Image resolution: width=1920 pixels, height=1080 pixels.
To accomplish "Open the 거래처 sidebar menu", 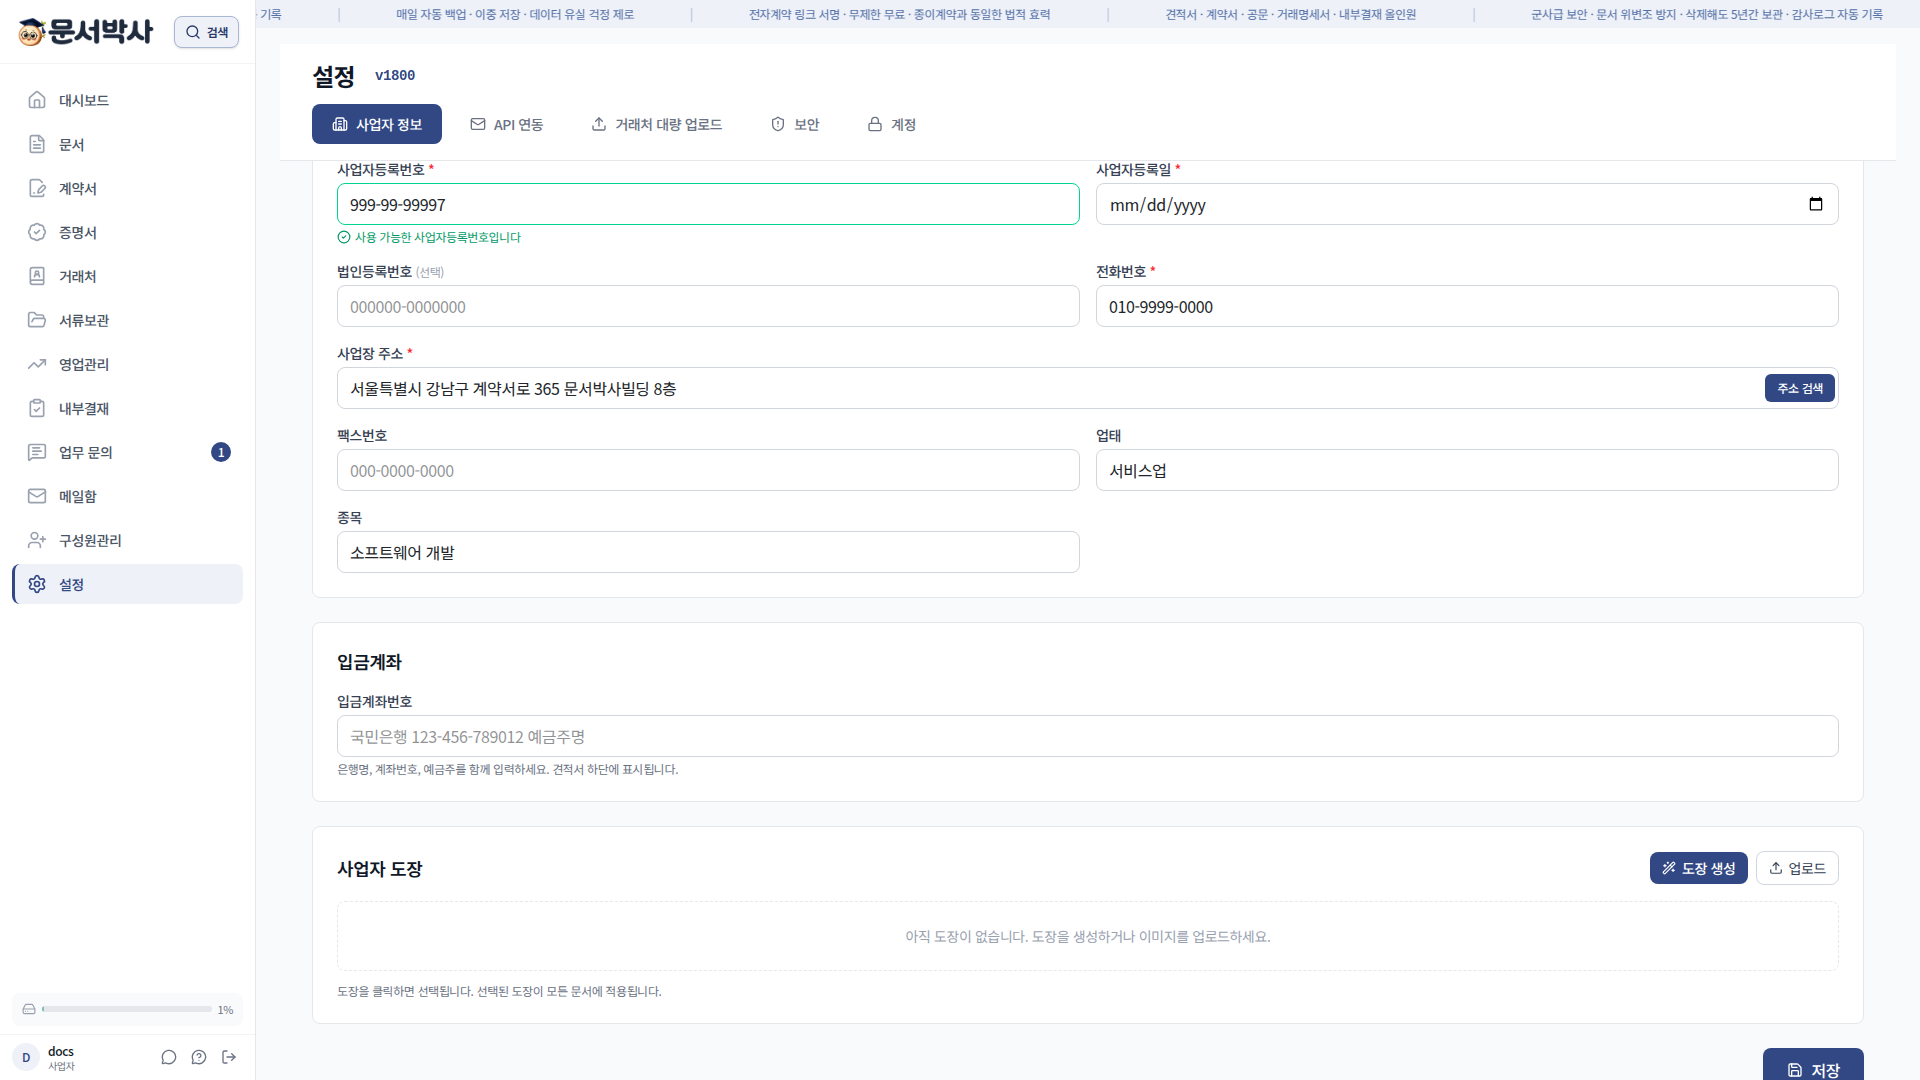I will (127, 276).
